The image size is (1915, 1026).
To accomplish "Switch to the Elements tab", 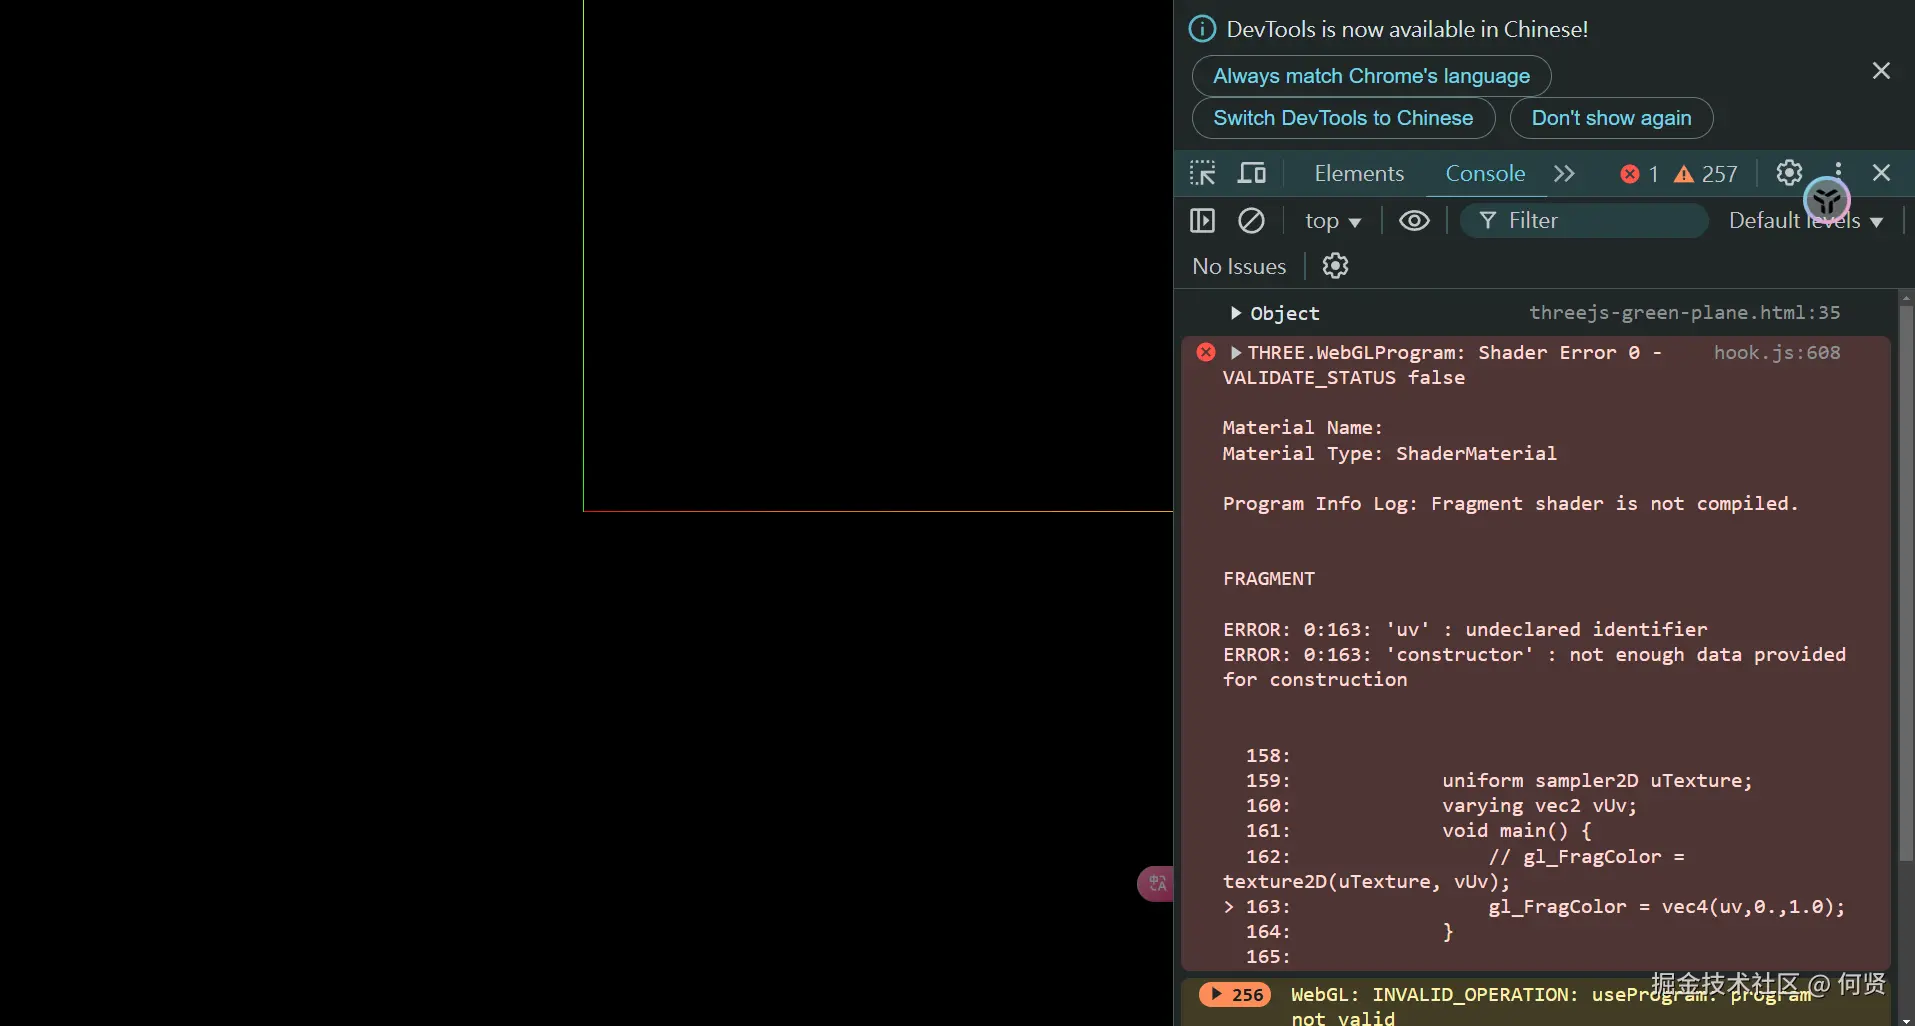I will 1358,172.
